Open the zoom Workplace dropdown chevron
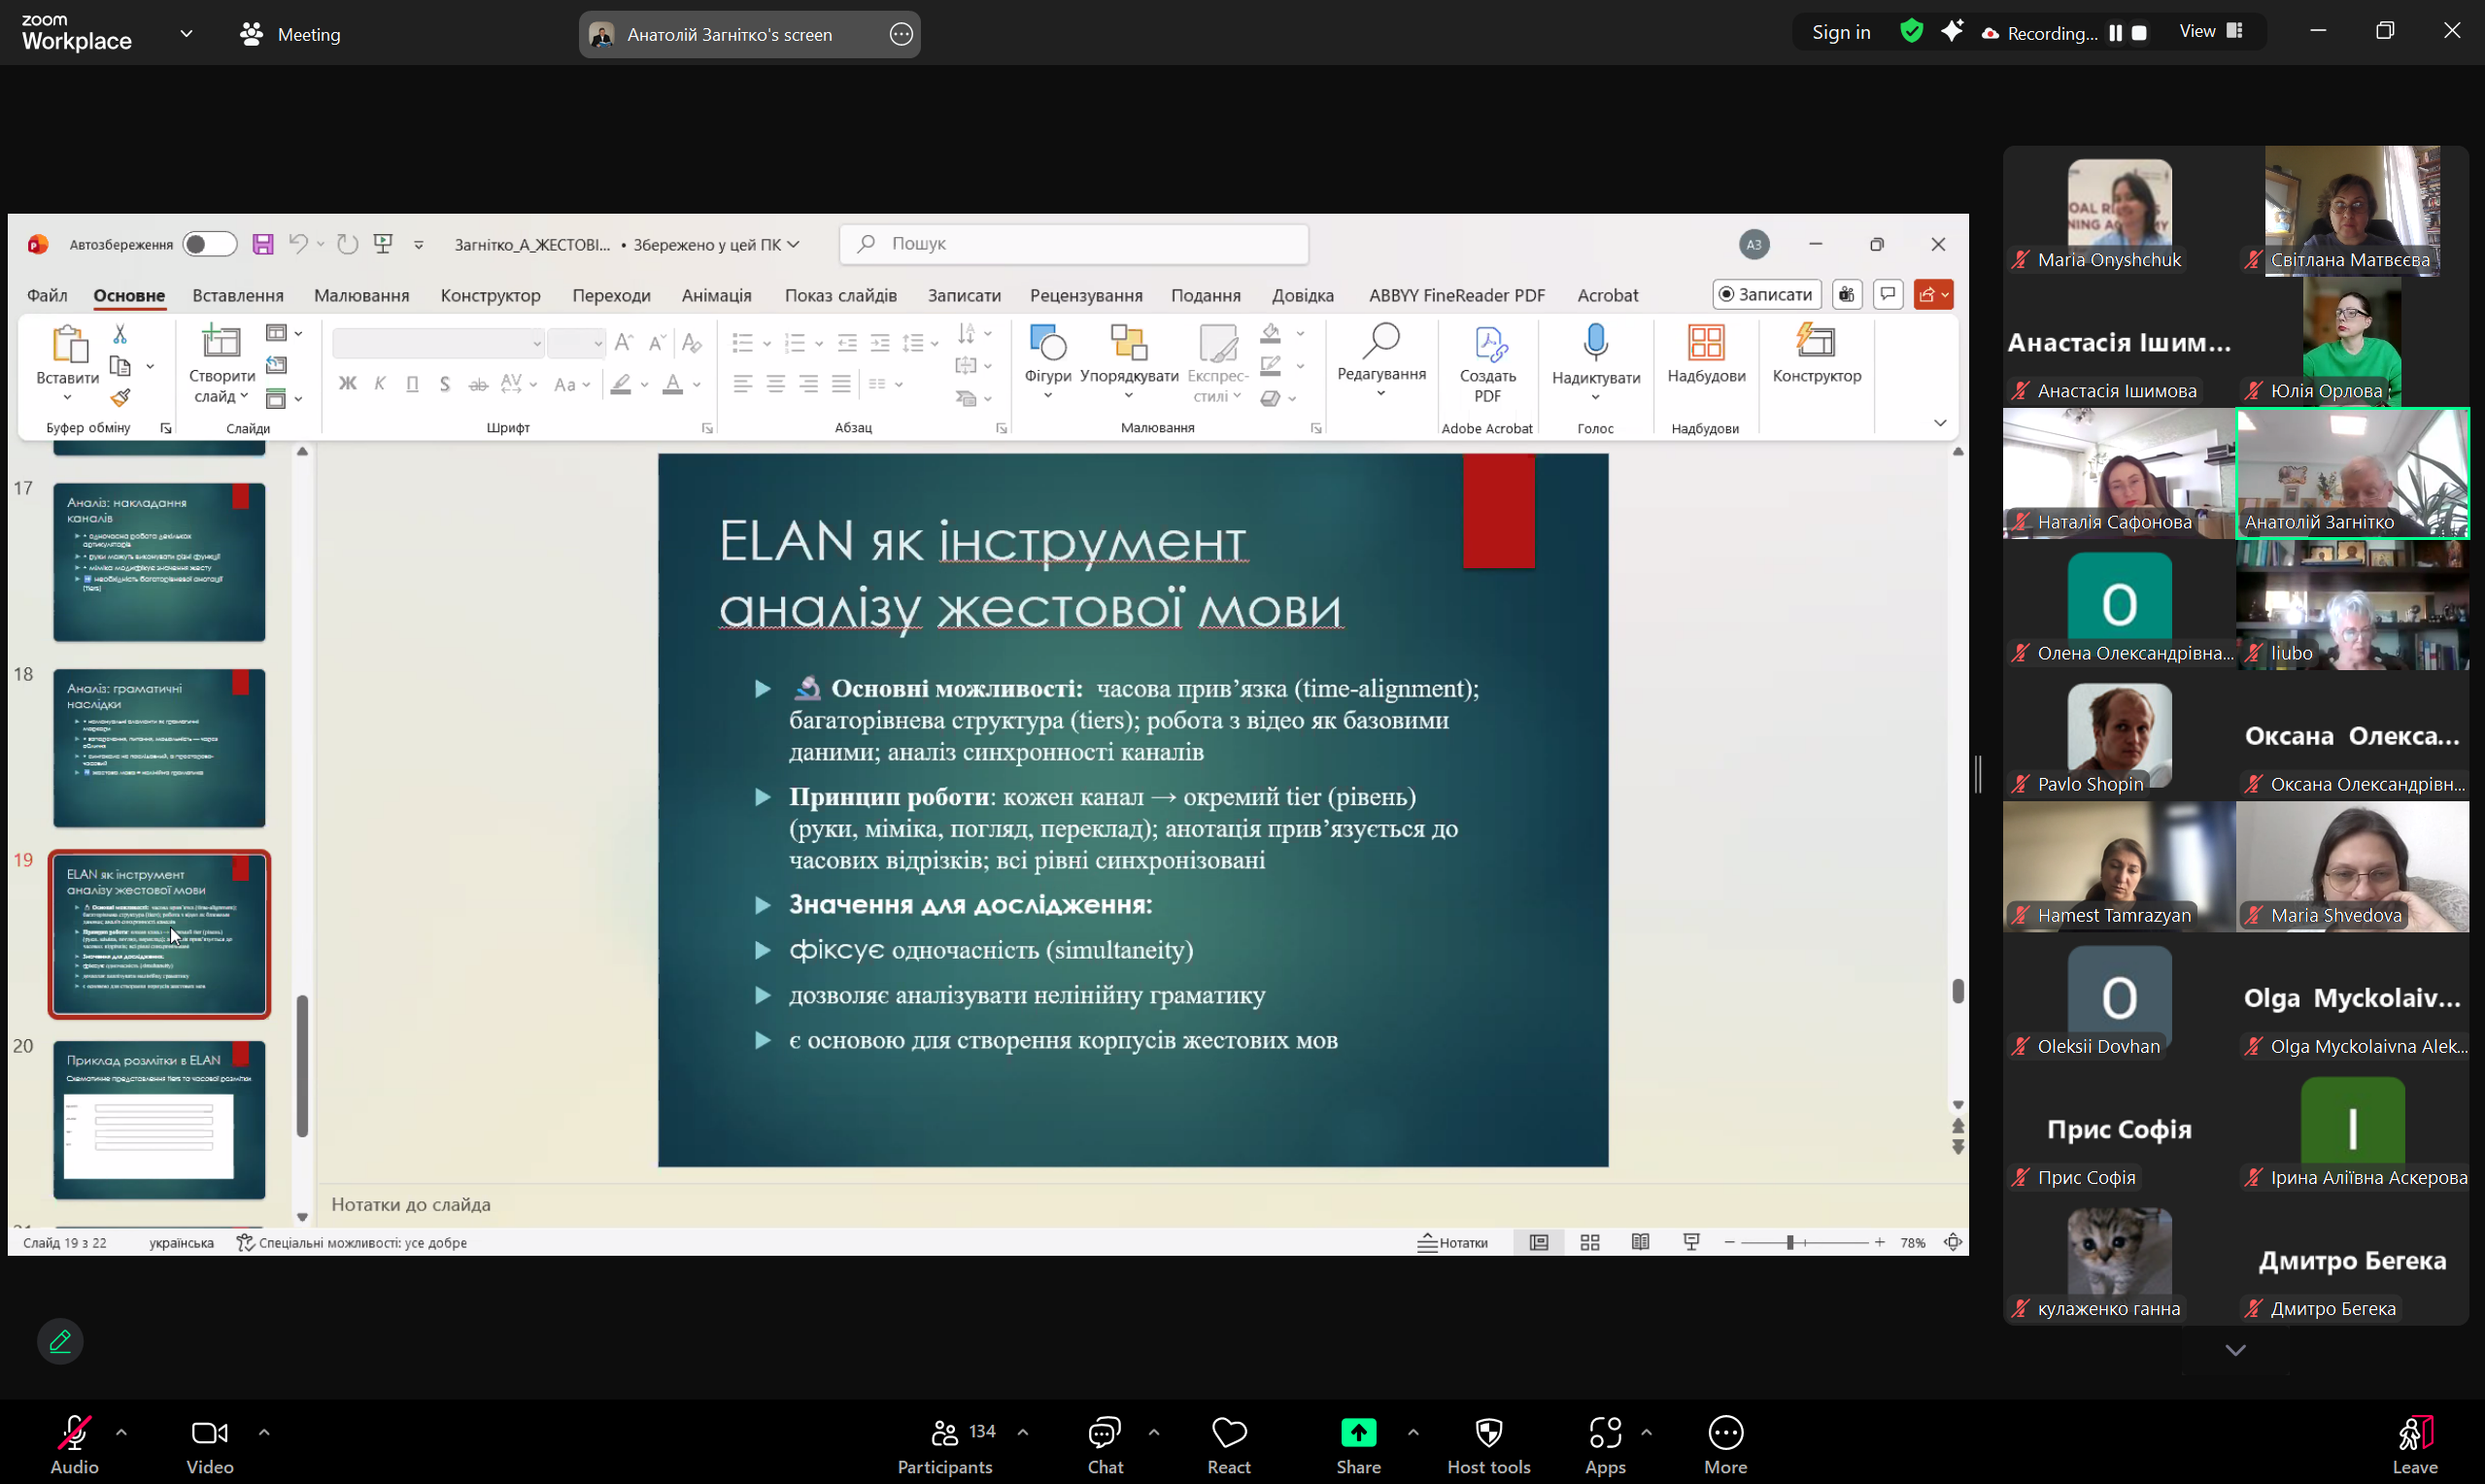The image size is (2485, 1484). 186,33
